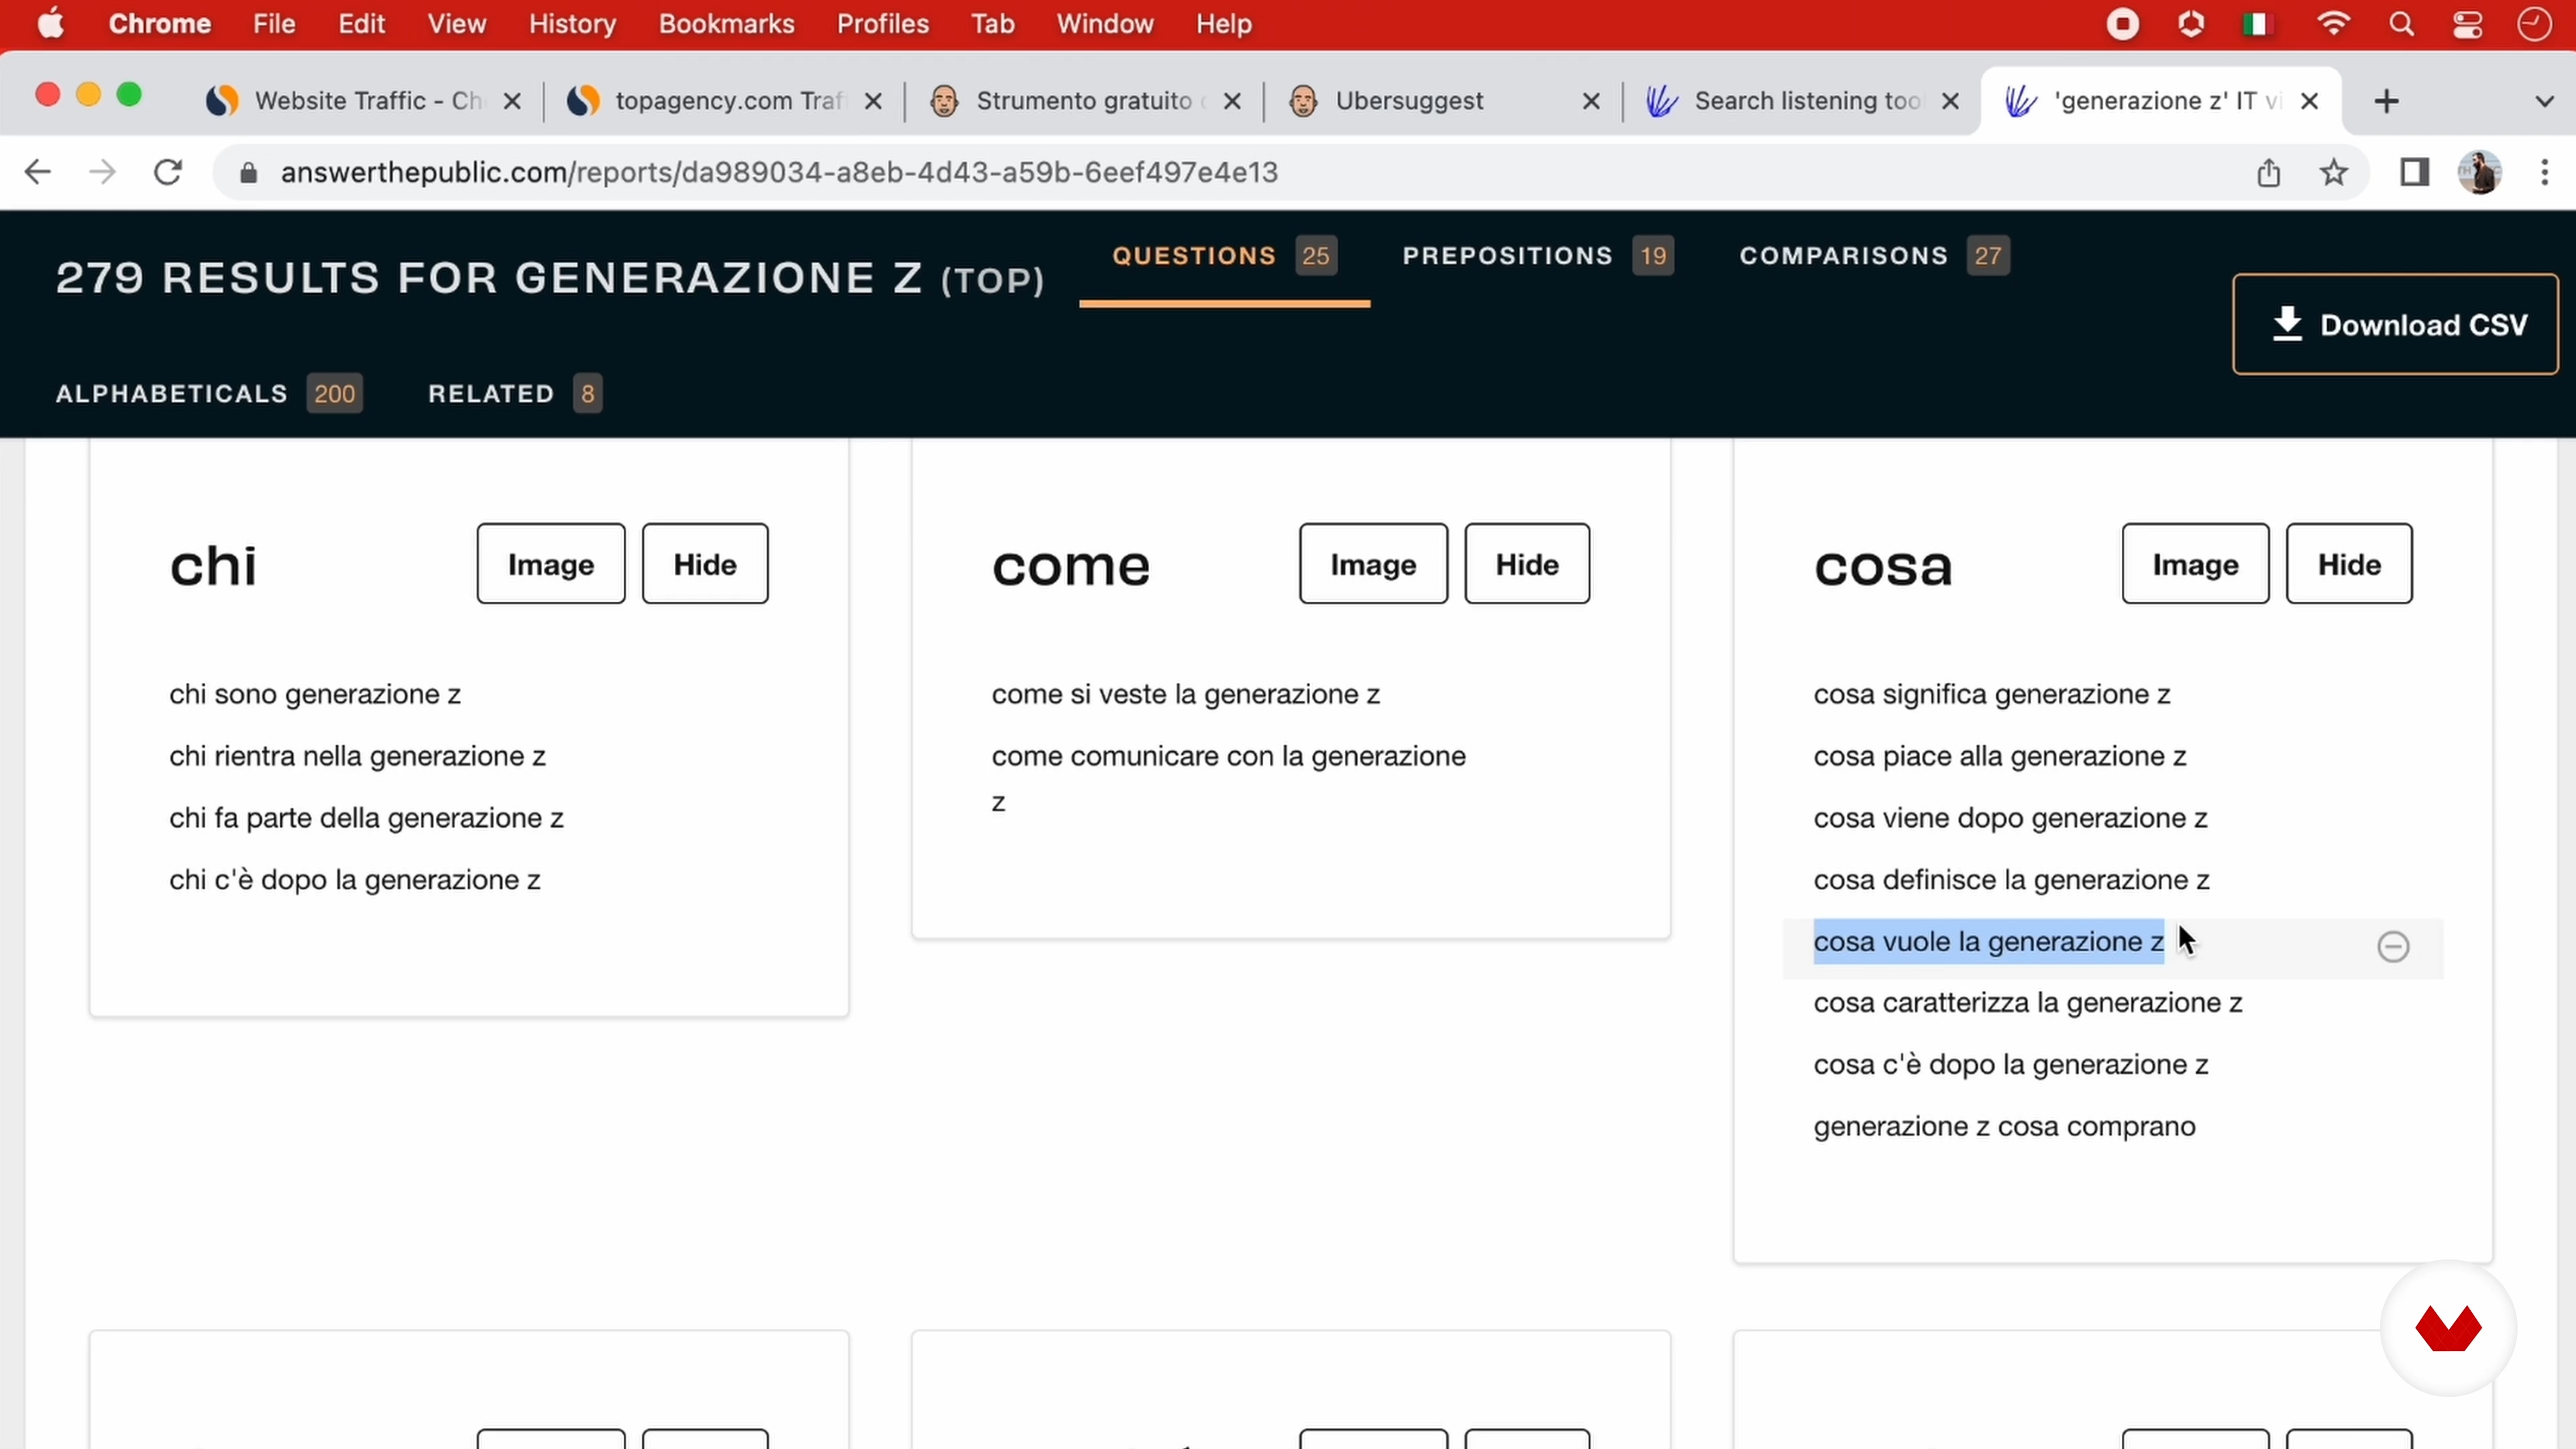Viewport: 2576px width, 1449px height.
Task: Open the History menu
Action: click(572, 24)
